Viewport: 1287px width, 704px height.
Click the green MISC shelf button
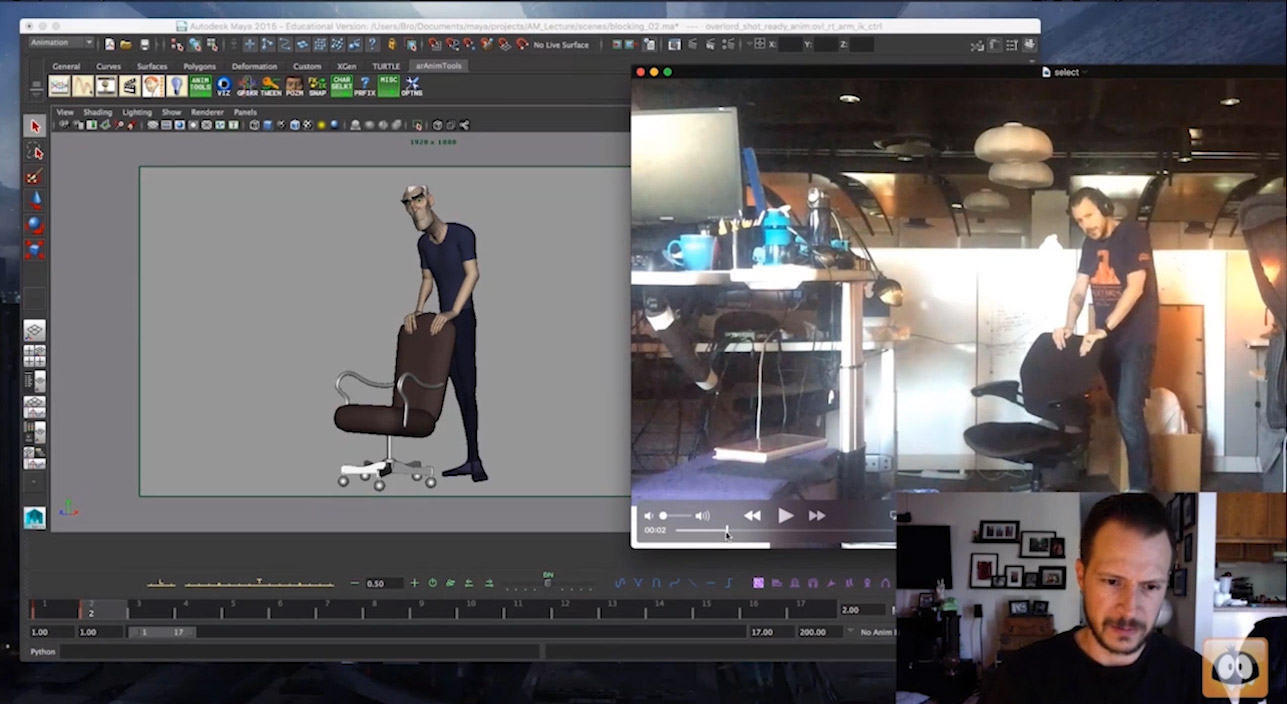coord(388,86)
